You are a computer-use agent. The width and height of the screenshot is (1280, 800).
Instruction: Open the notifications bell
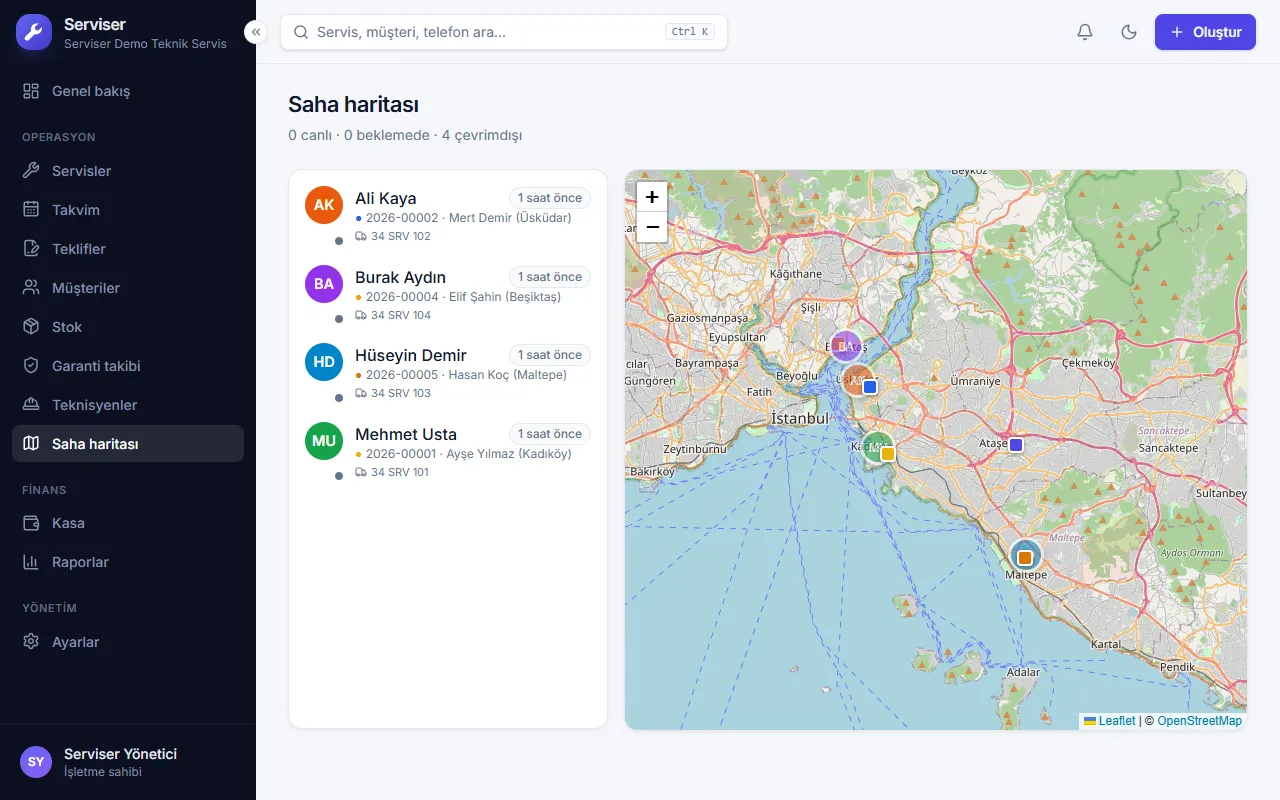[x=1085, y=32]
